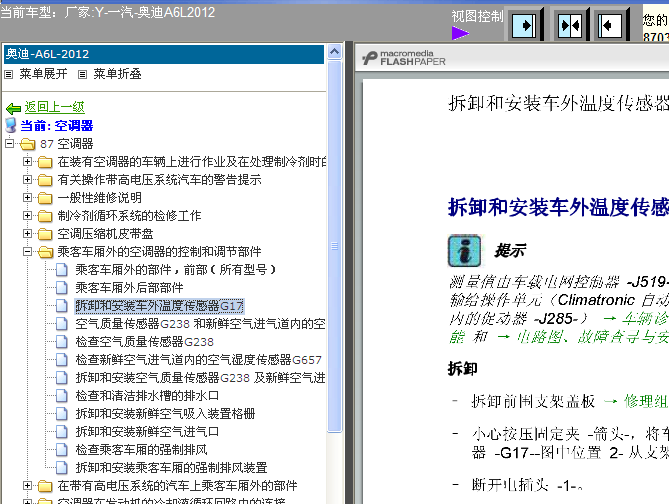Open 拆卸和安装新鲜空气吸入装置格栅 document
The image size is (669, 504).
[165, 414]
